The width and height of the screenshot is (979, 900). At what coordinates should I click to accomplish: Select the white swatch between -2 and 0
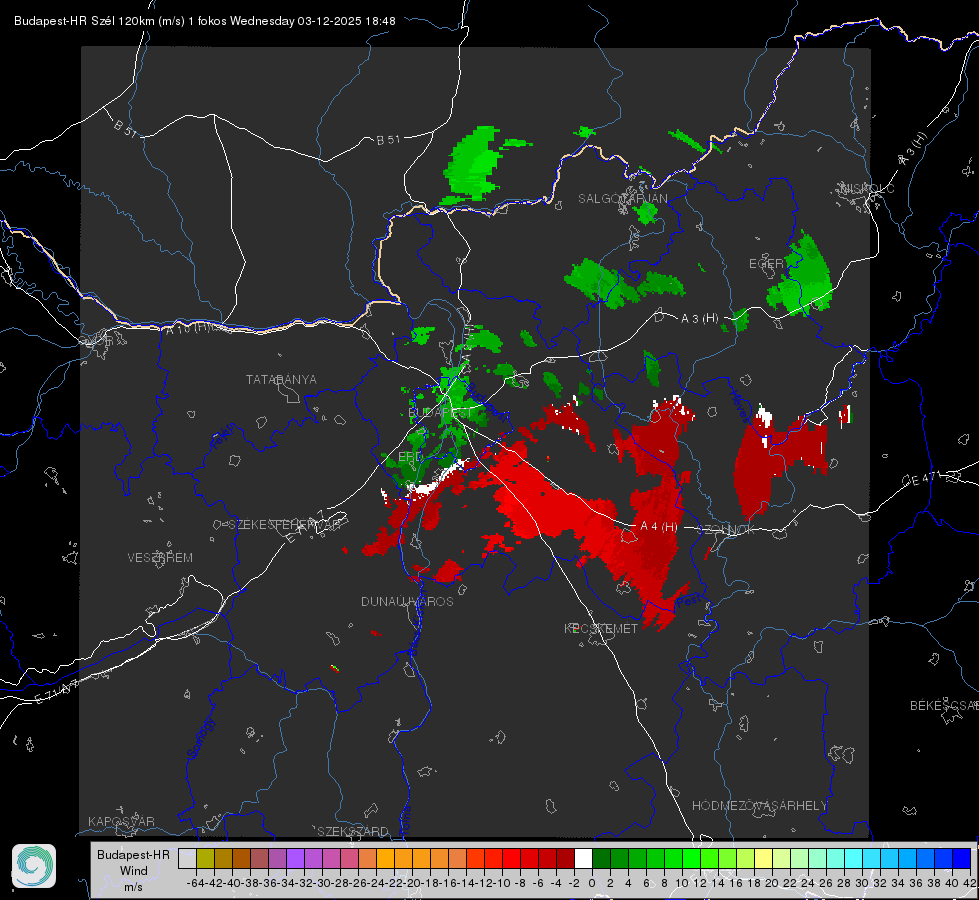[x=583, y=858]
